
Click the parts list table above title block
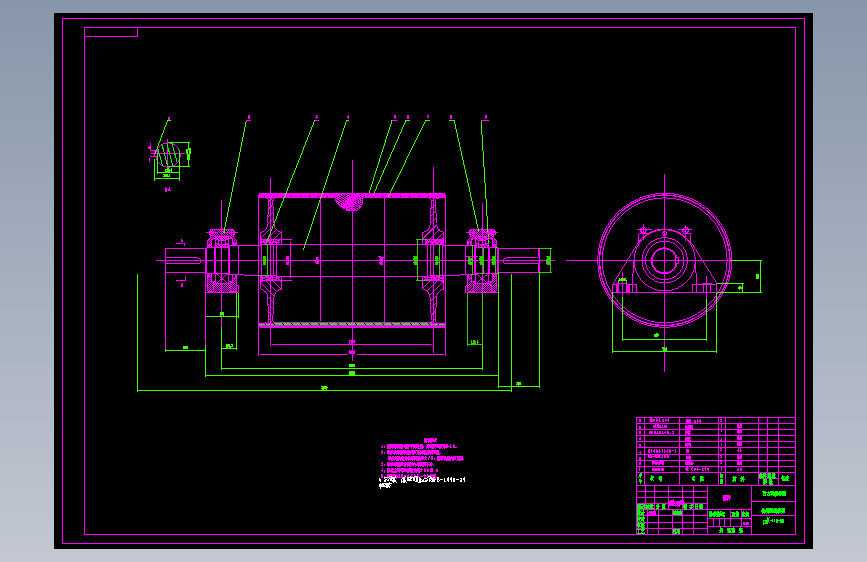(715, 451)
